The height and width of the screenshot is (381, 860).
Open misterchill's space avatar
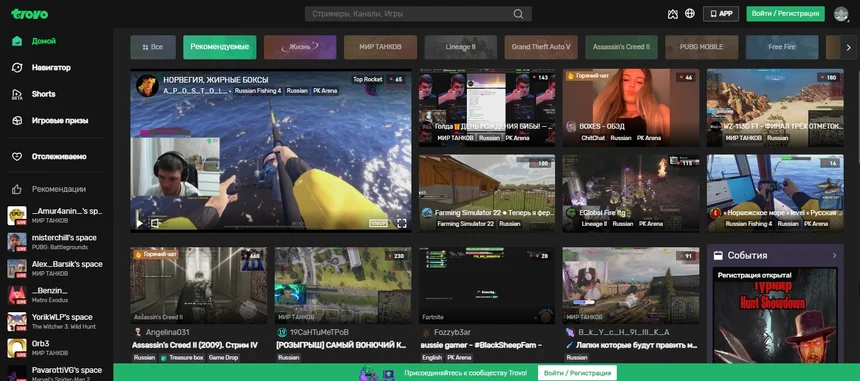(17, 242)
